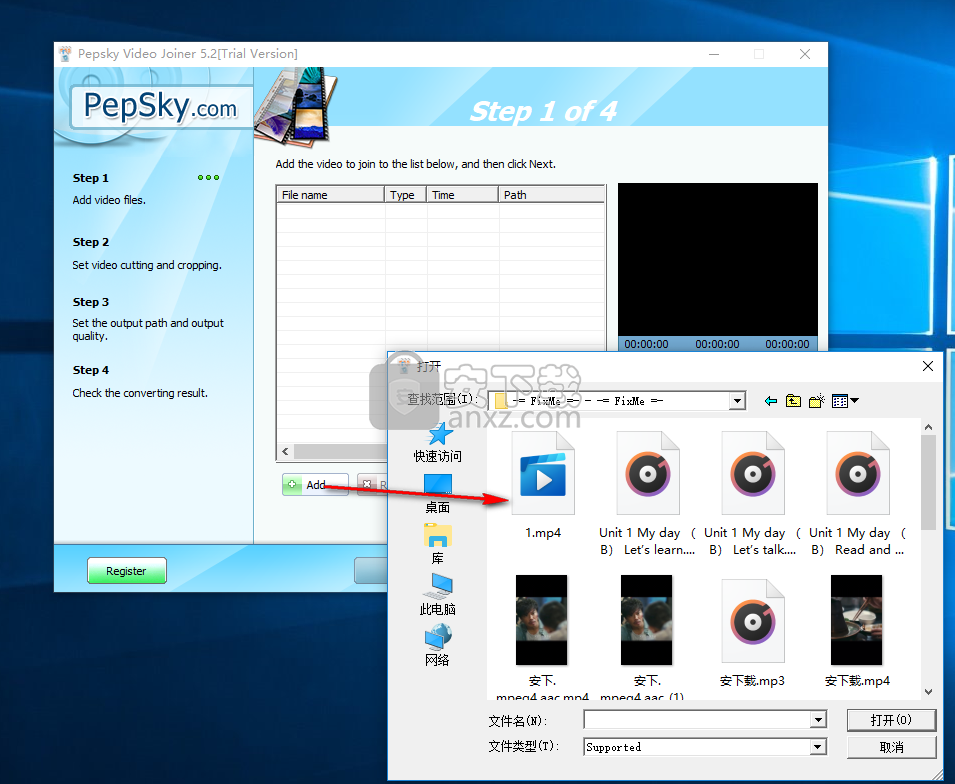The width and height of the screenshot is (955, 784).
Task: Click the video preview area
Action: pyautogui.click(x=717, y=260)
